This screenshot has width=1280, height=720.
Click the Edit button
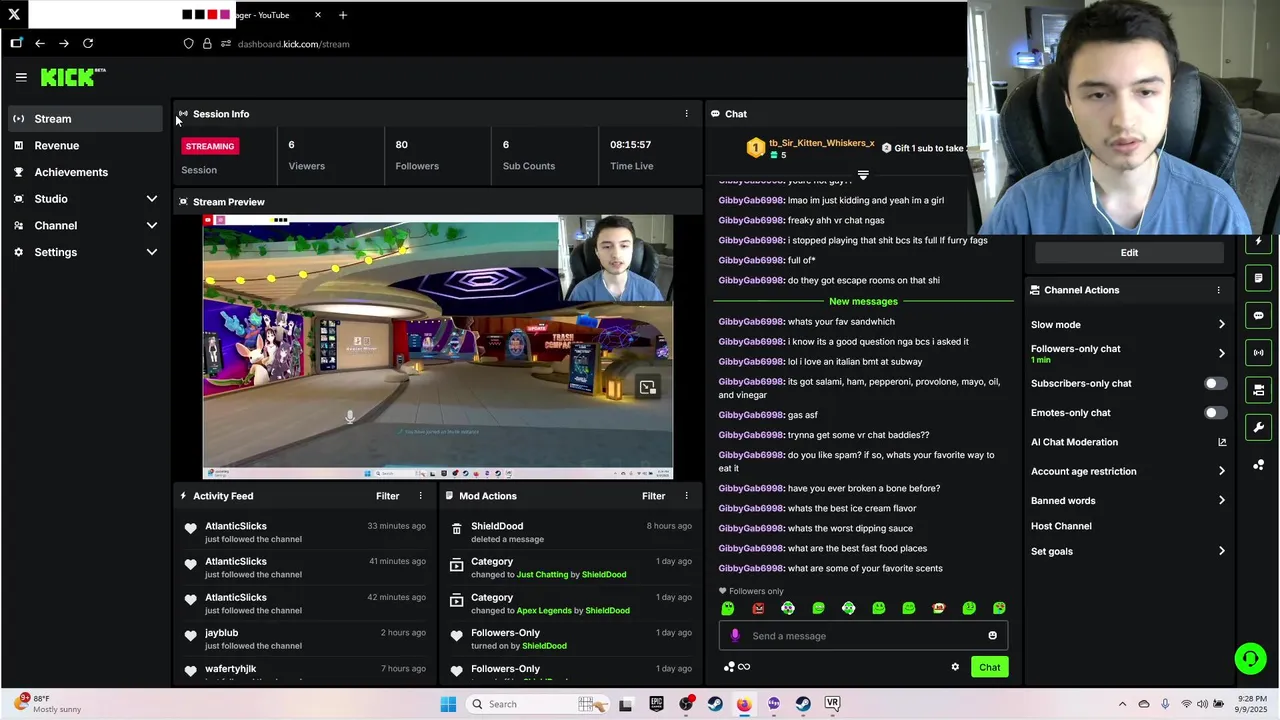(1129, 253)
